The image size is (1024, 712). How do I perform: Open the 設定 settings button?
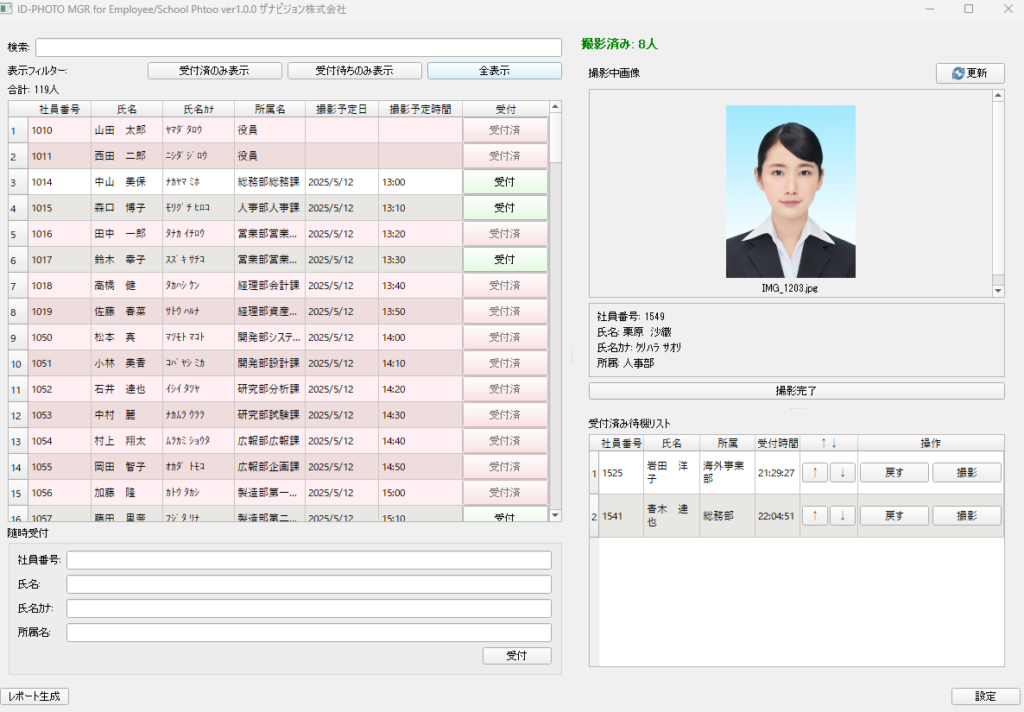[985, 697]
